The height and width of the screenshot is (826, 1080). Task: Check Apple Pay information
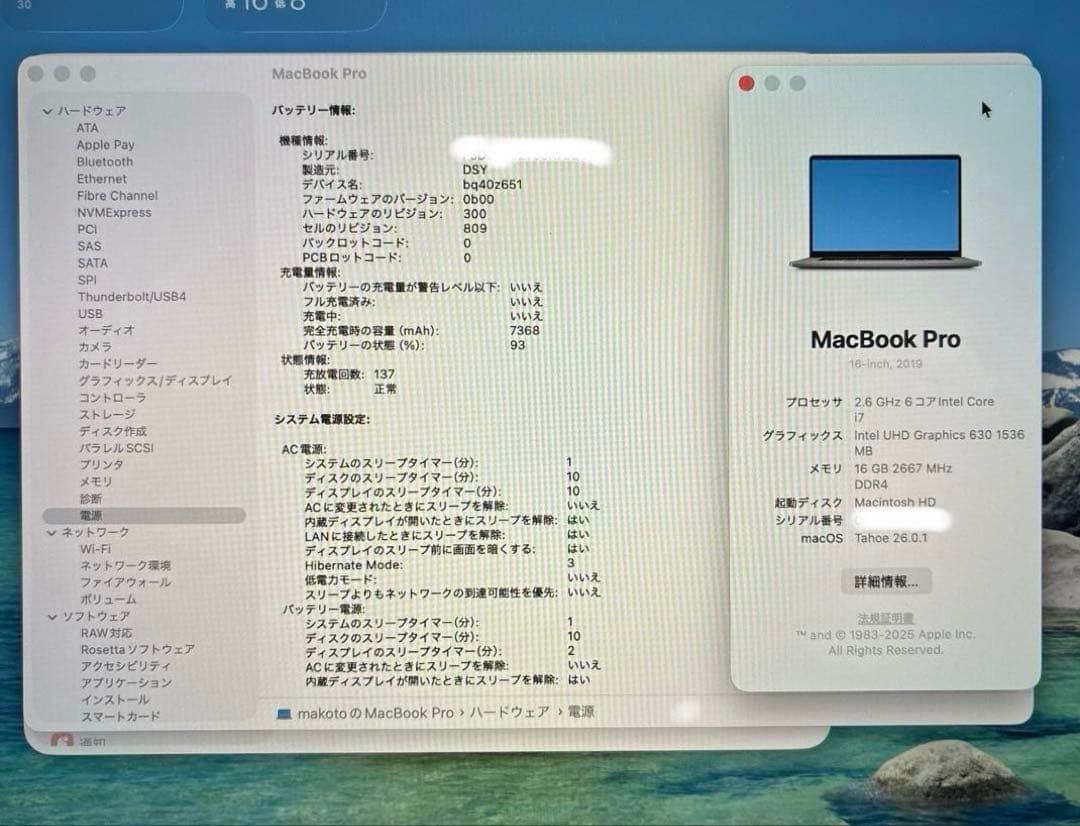(104, 144)
